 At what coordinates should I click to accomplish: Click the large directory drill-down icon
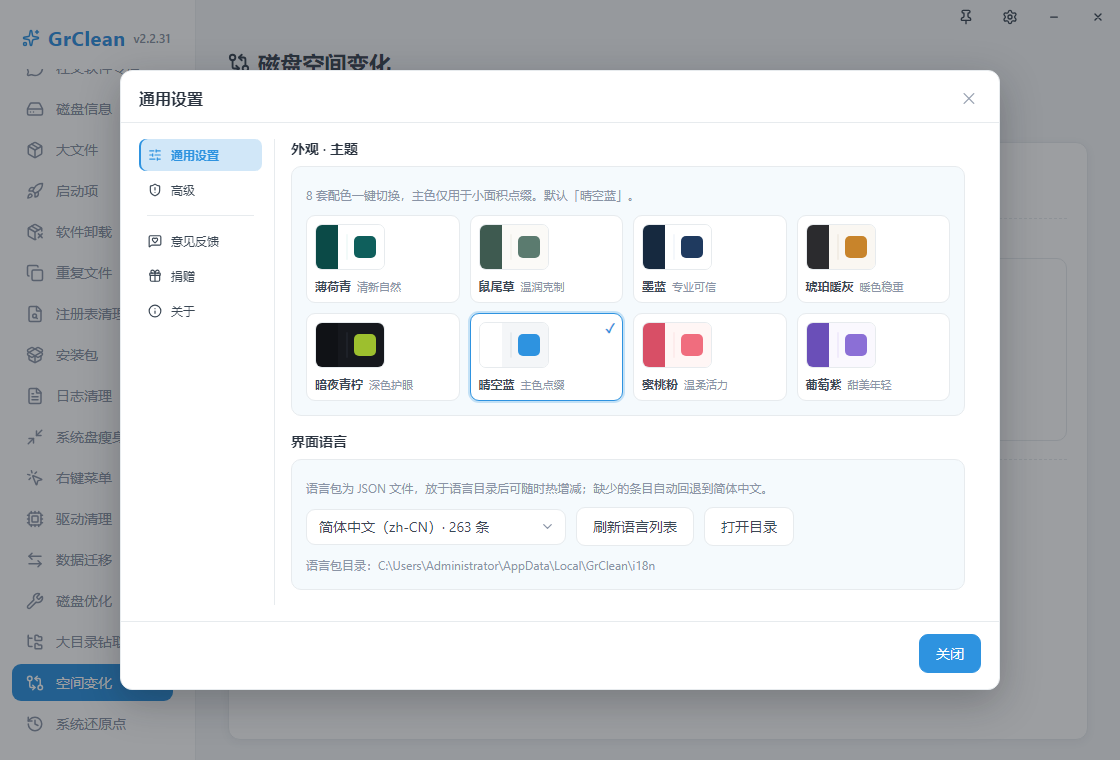(35, 641)
